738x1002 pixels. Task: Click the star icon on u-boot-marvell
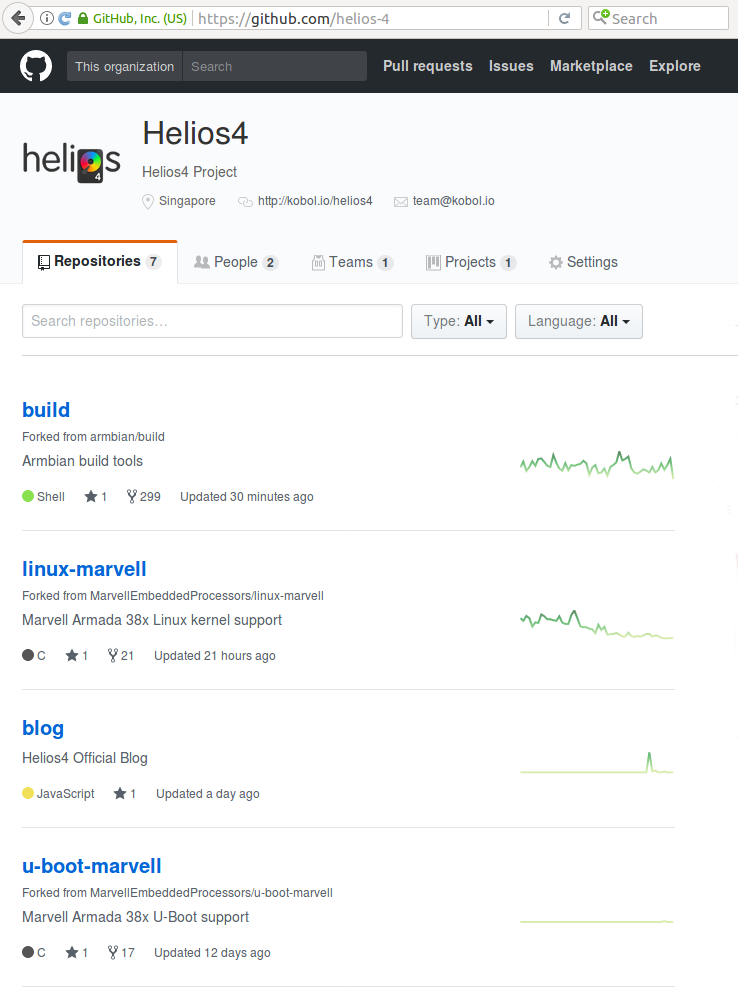click(72, 952)
